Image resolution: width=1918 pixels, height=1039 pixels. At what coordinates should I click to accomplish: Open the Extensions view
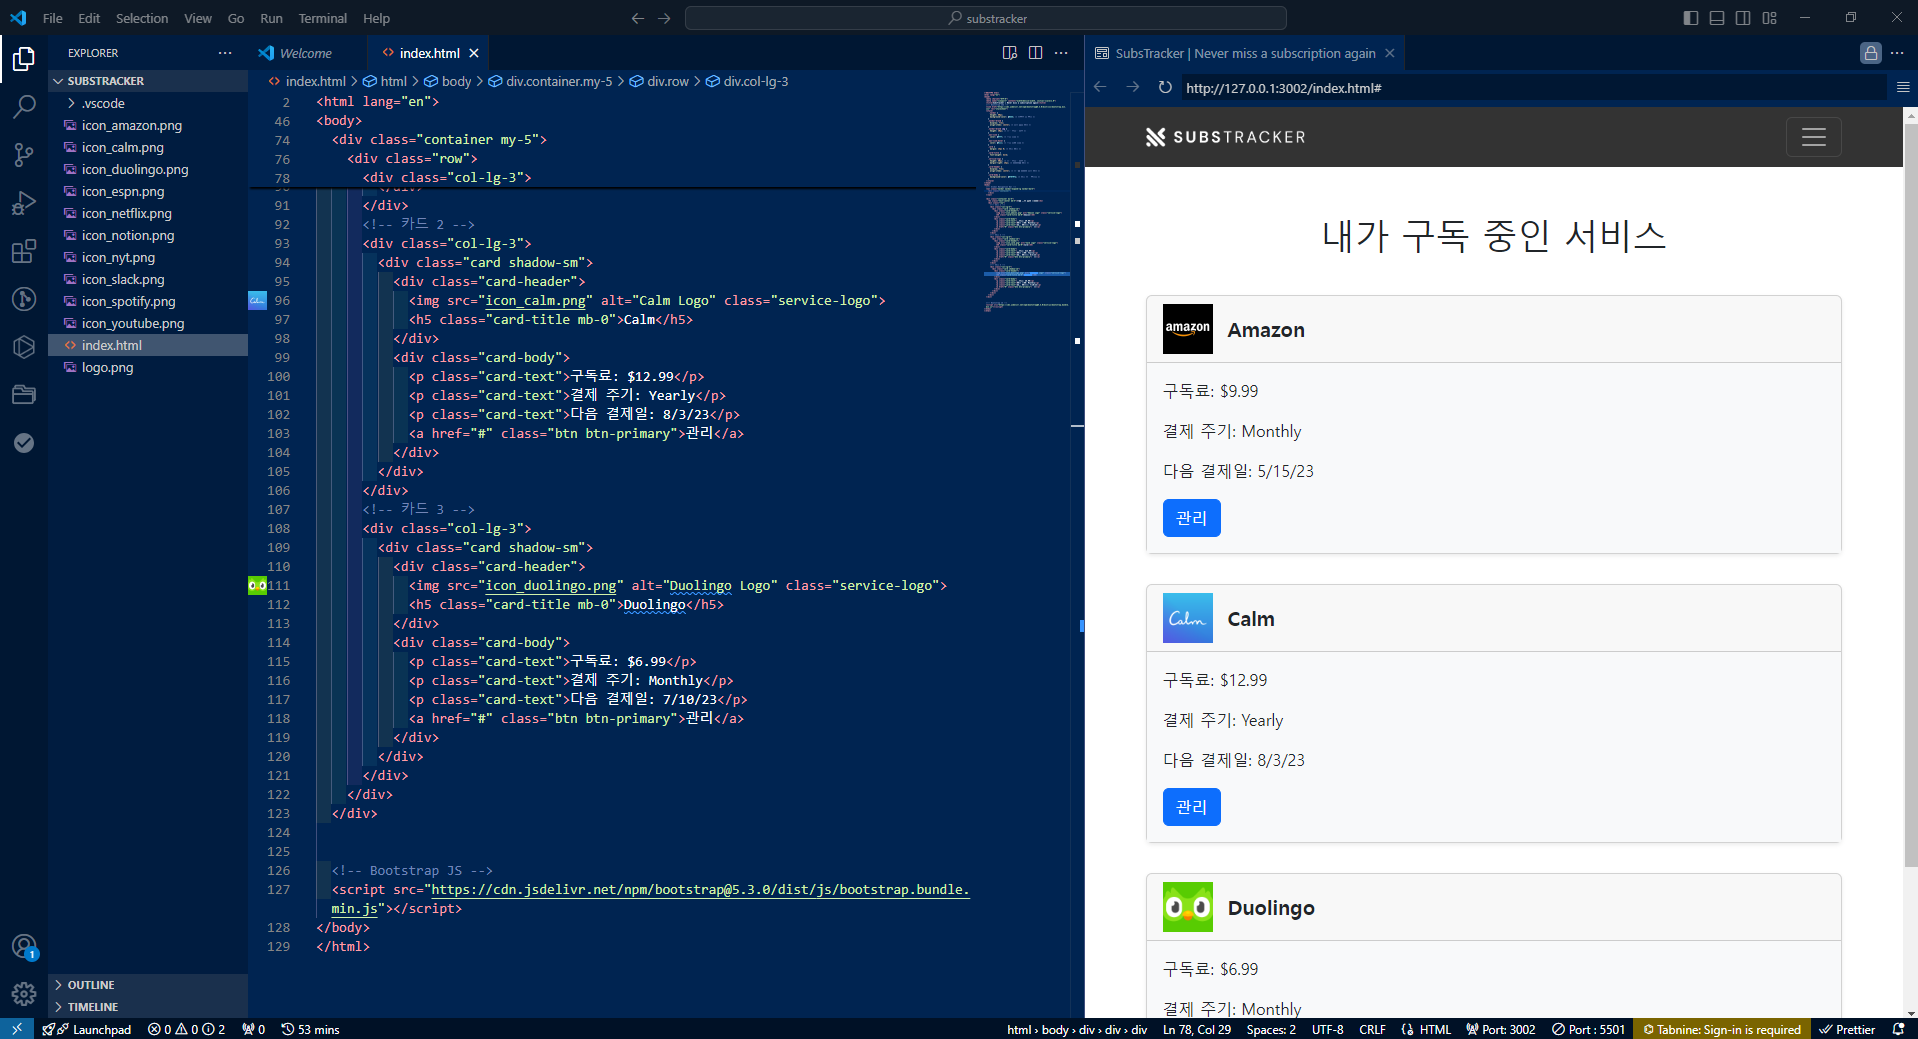[24, 251]
